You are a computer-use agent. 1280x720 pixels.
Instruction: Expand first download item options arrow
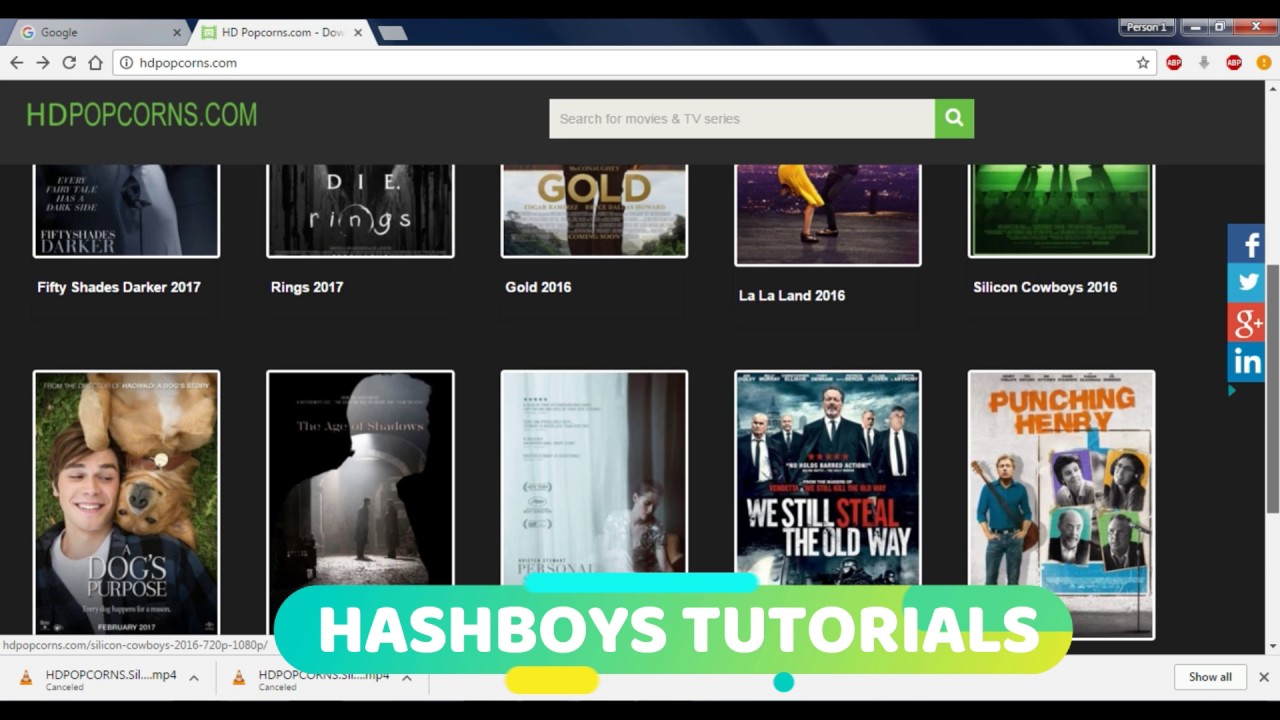(x=194, y=677)
